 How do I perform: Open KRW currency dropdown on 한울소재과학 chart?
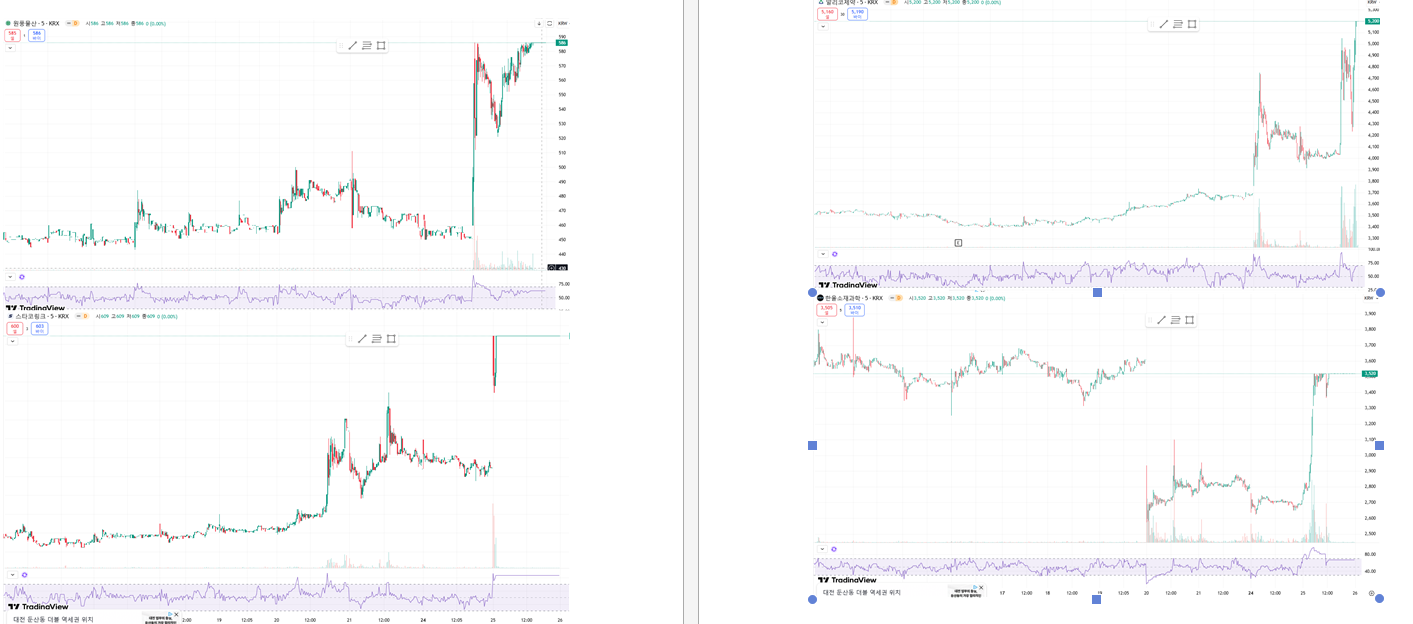coord(1369,298)
